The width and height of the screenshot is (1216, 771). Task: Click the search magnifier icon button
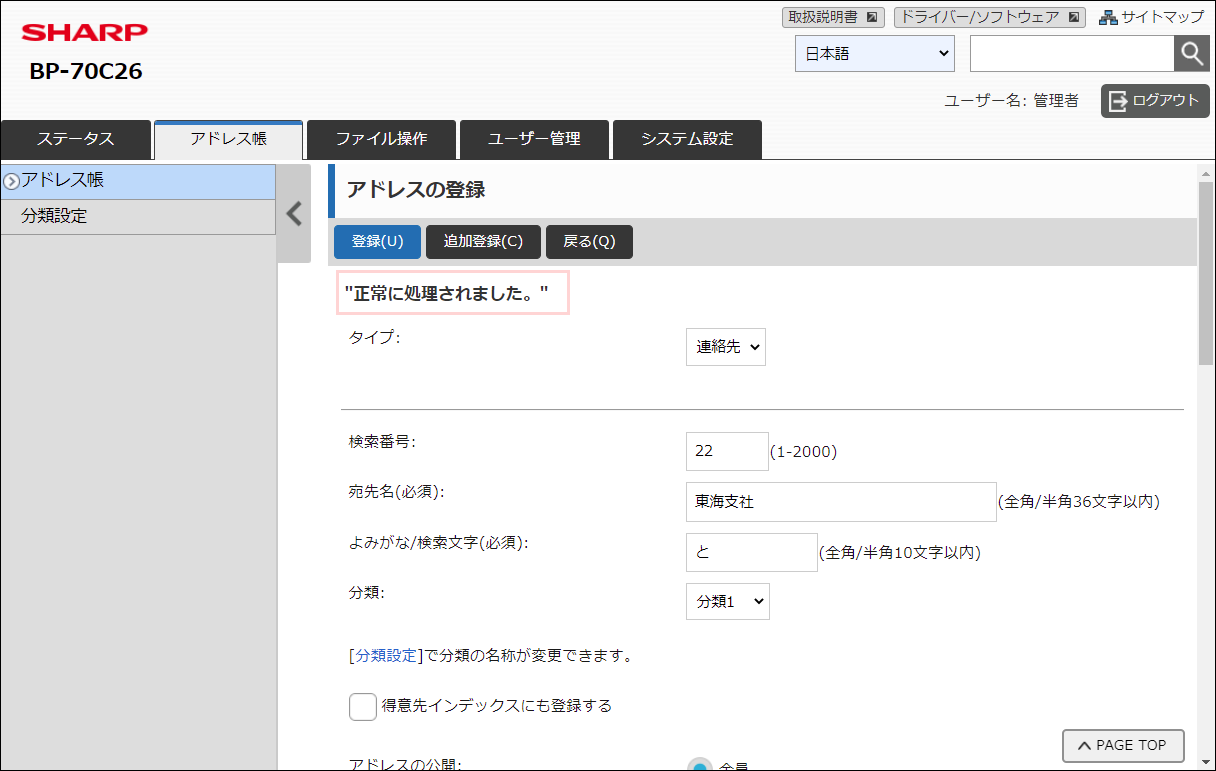pyautogui.click(x=1191, y=54)
